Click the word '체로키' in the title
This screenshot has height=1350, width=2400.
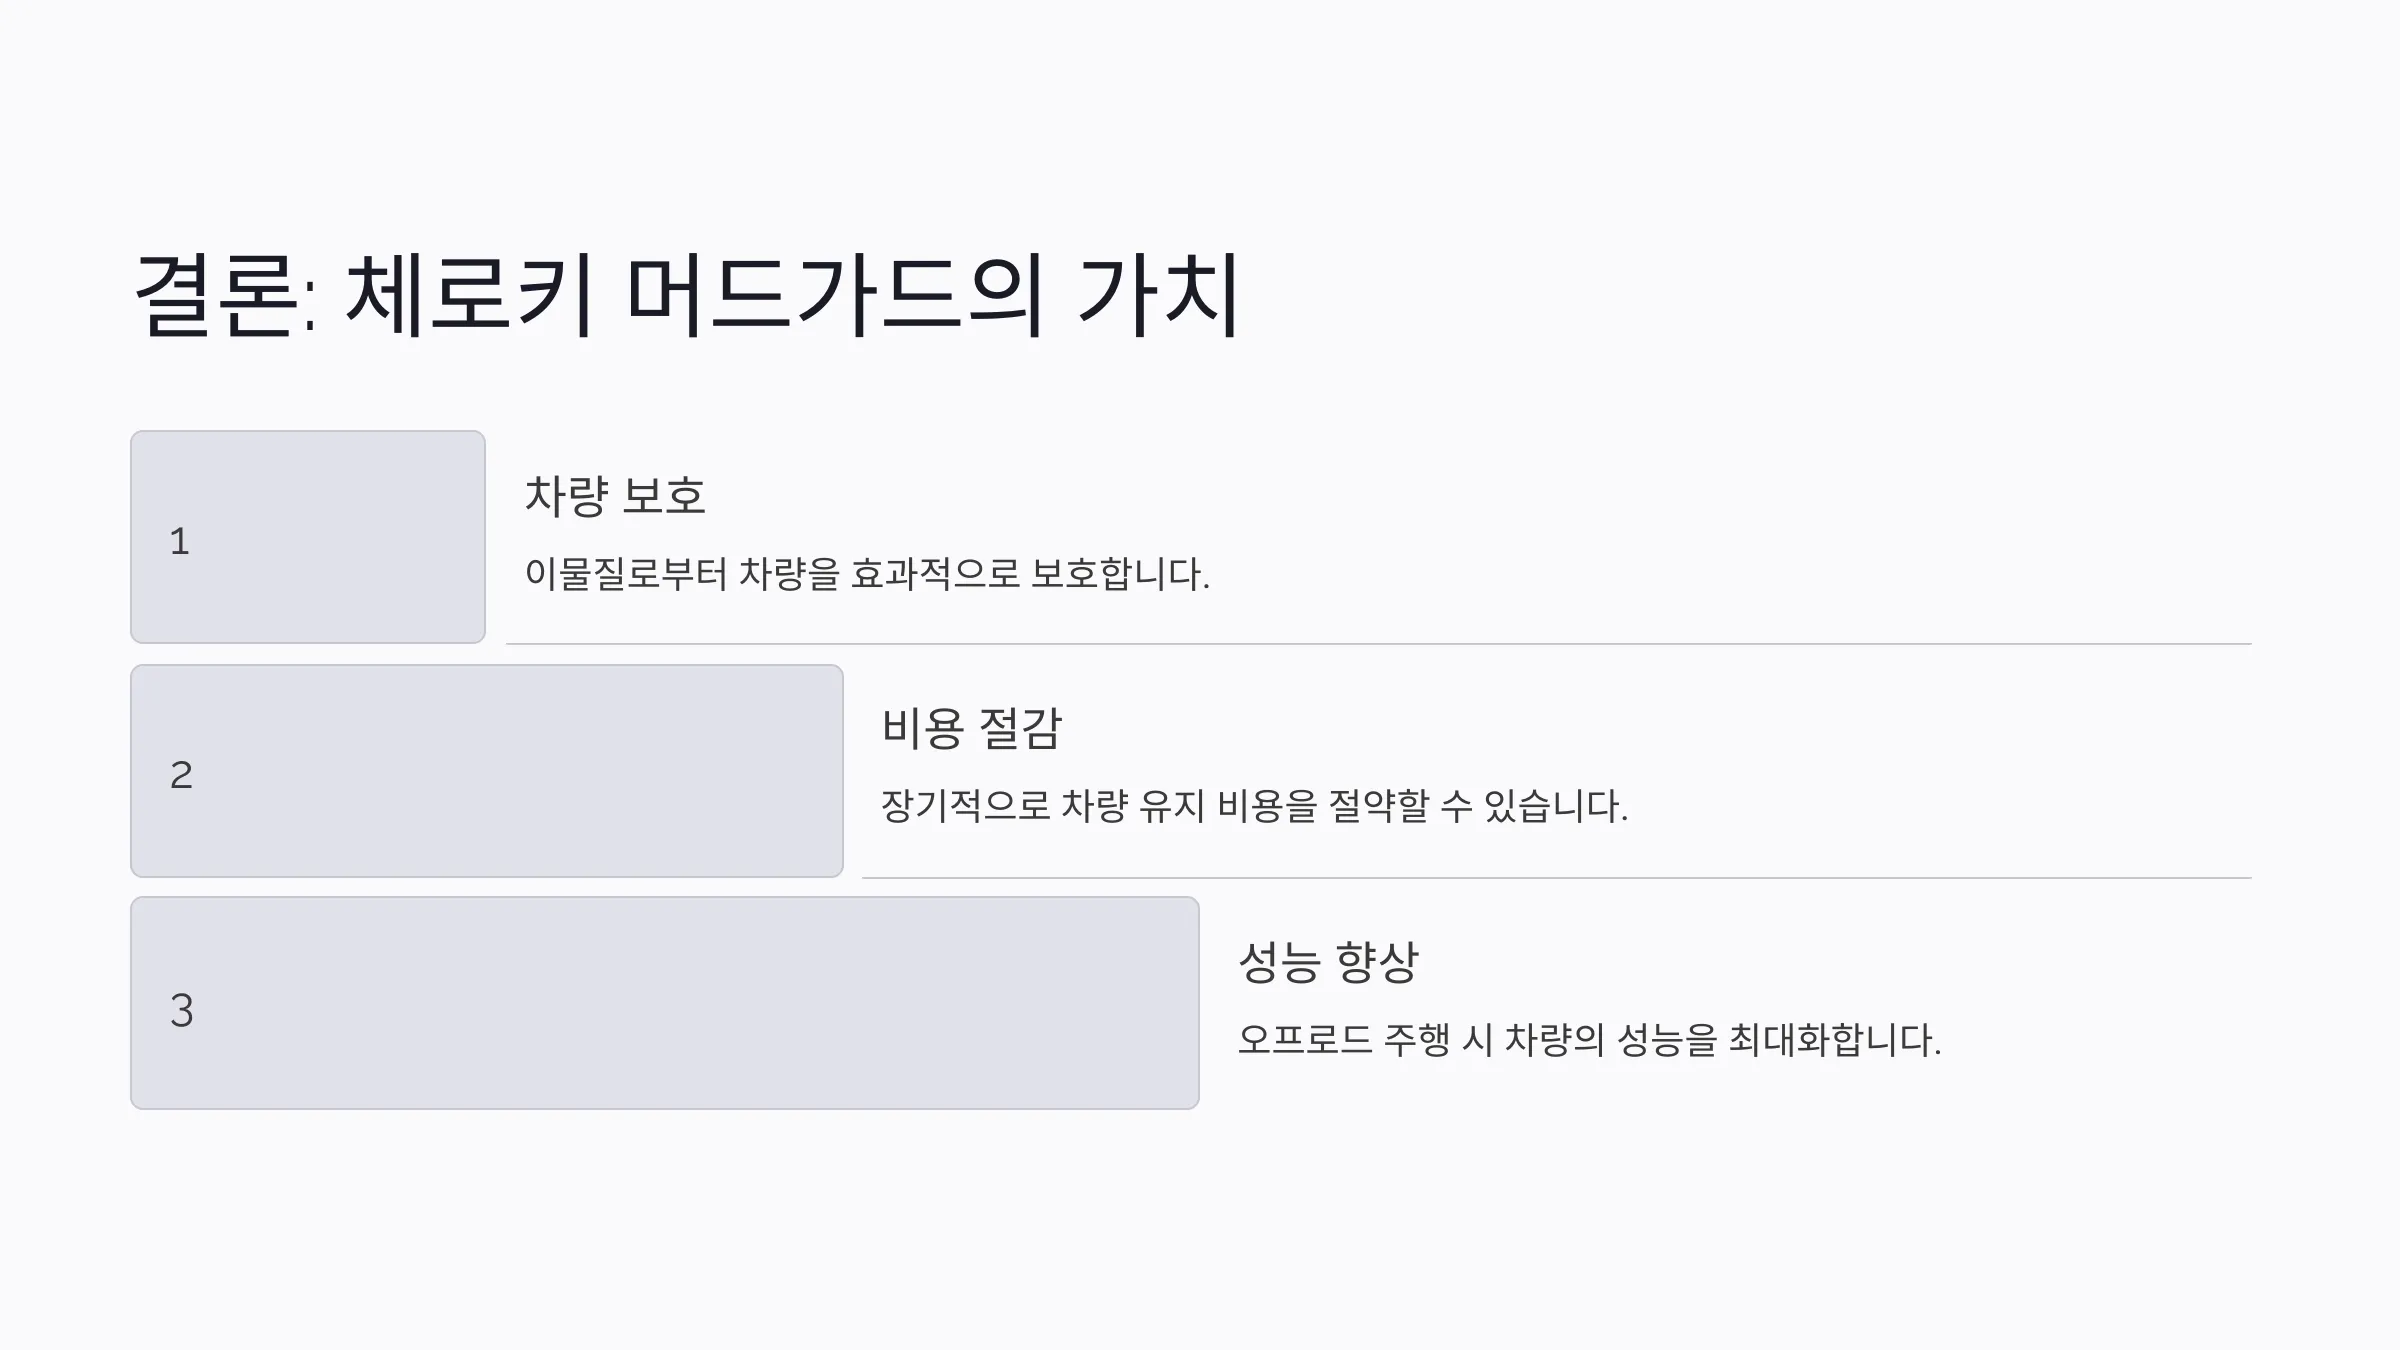(x=470, y=295)
